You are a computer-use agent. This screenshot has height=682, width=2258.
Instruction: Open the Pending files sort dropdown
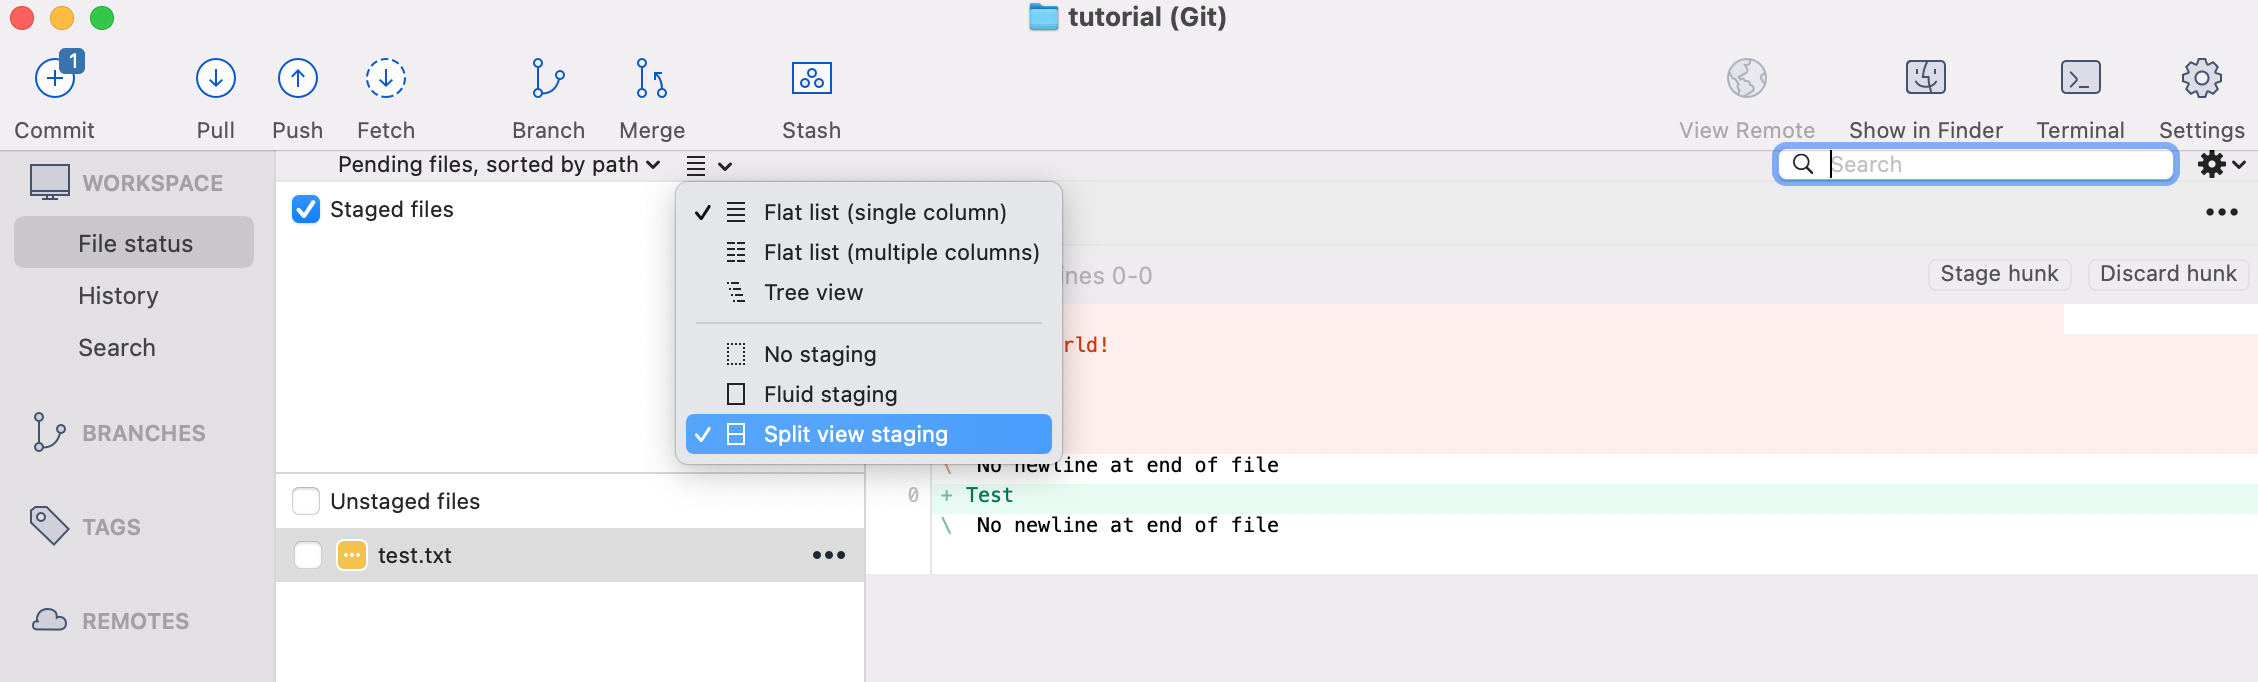pyautogui.click(x=498, y=165)
